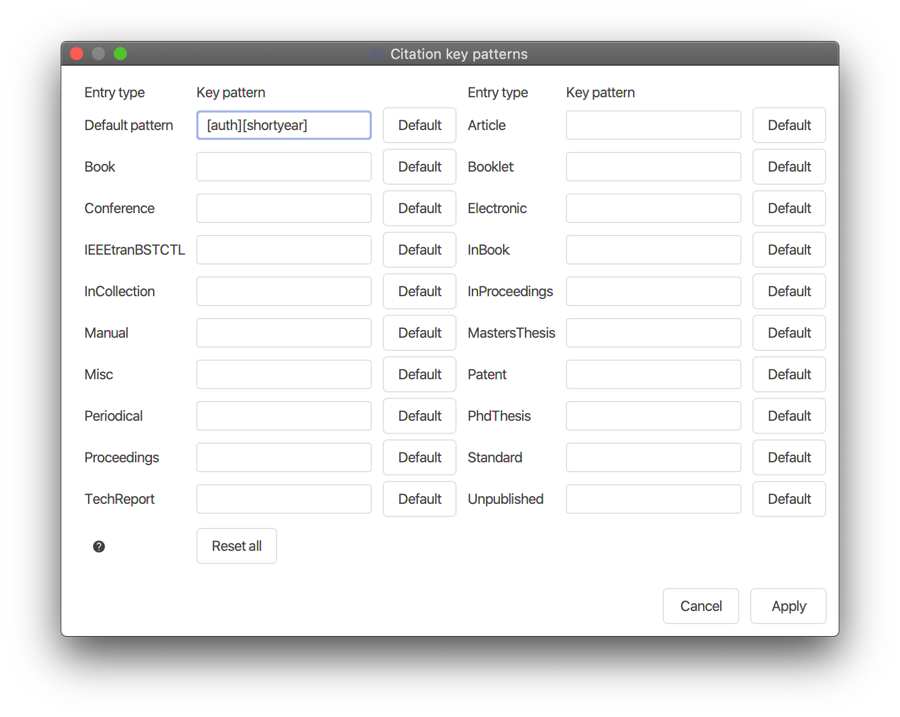This screenshot has width=900, height=717.
Task: Click the MastersThesis key pattern field
Action: 653,332
